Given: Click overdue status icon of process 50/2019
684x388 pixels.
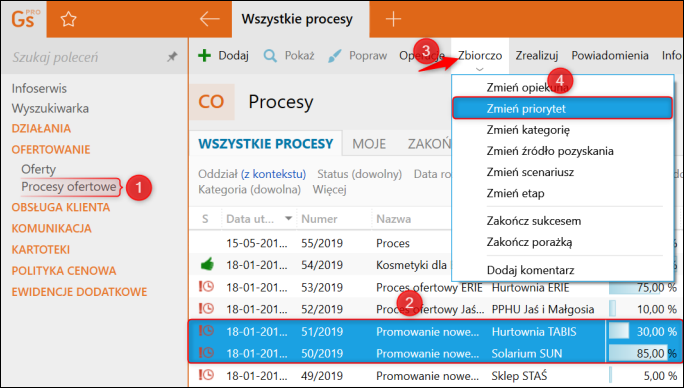Looking at the screenshot, I should pos(206,353).
